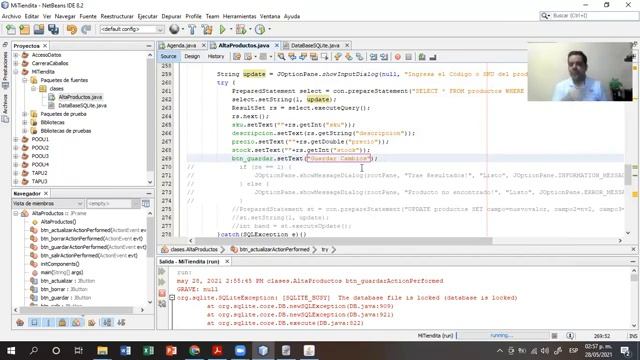Toggle Show Non-Public Members filter in Navigator

62,322
